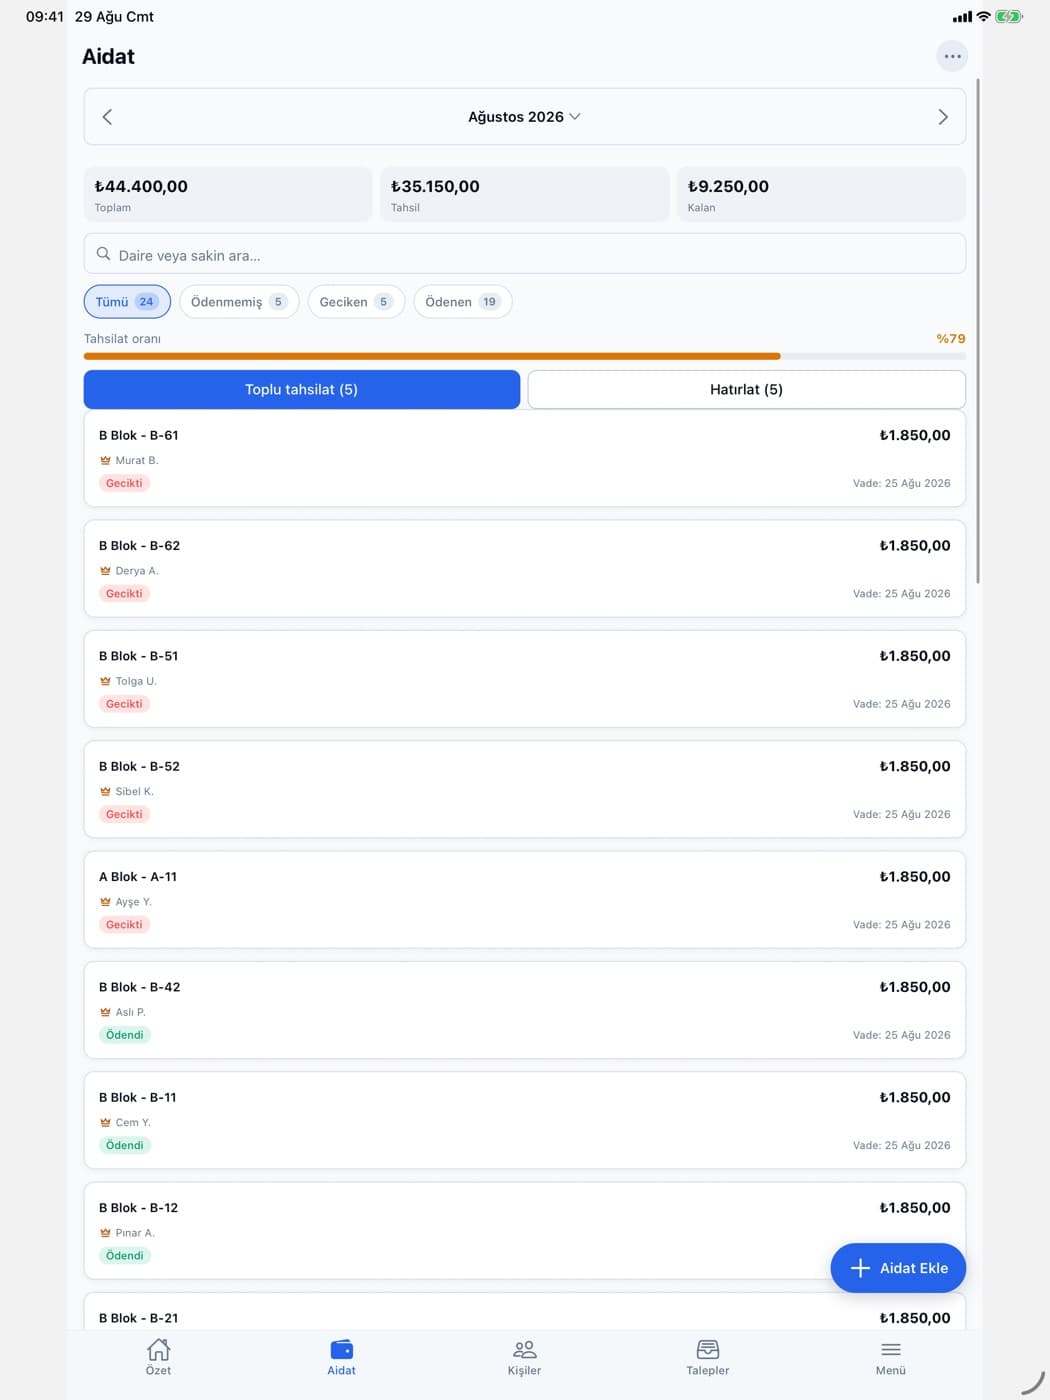
Task: Switch to the Aidat tab
Action: point(341,1357)
